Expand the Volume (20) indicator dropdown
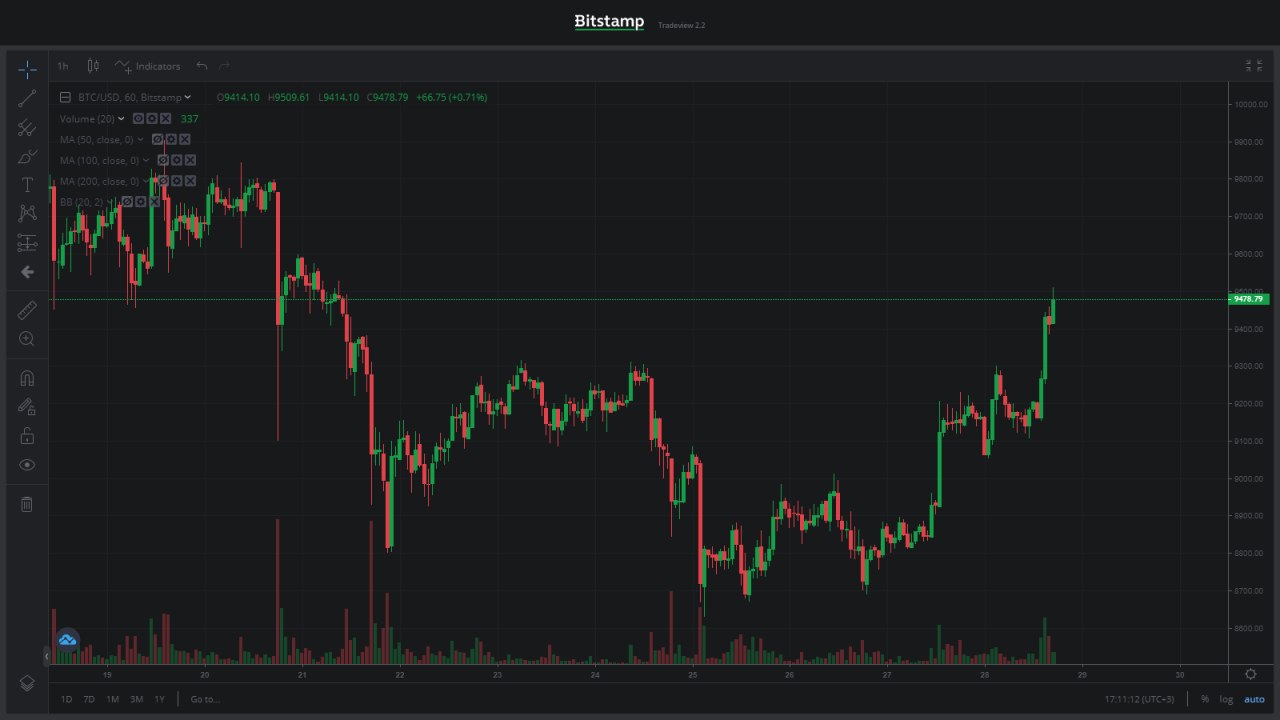 coord(122,119)
